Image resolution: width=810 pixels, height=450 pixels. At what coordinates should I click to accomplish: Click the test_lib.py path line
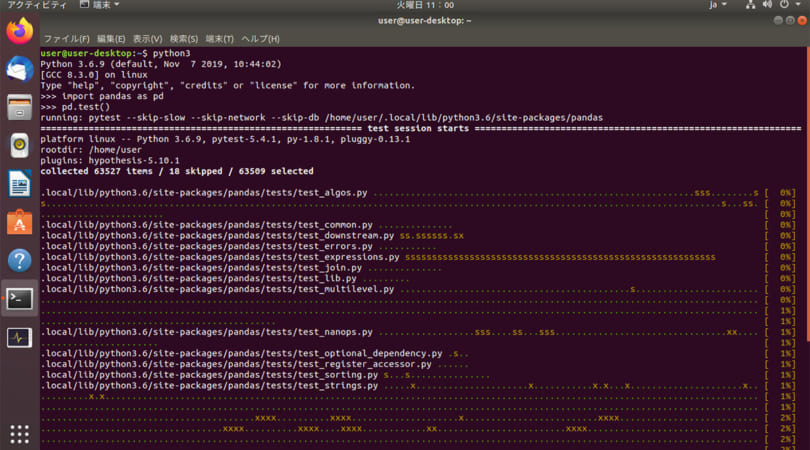[198, 278]
